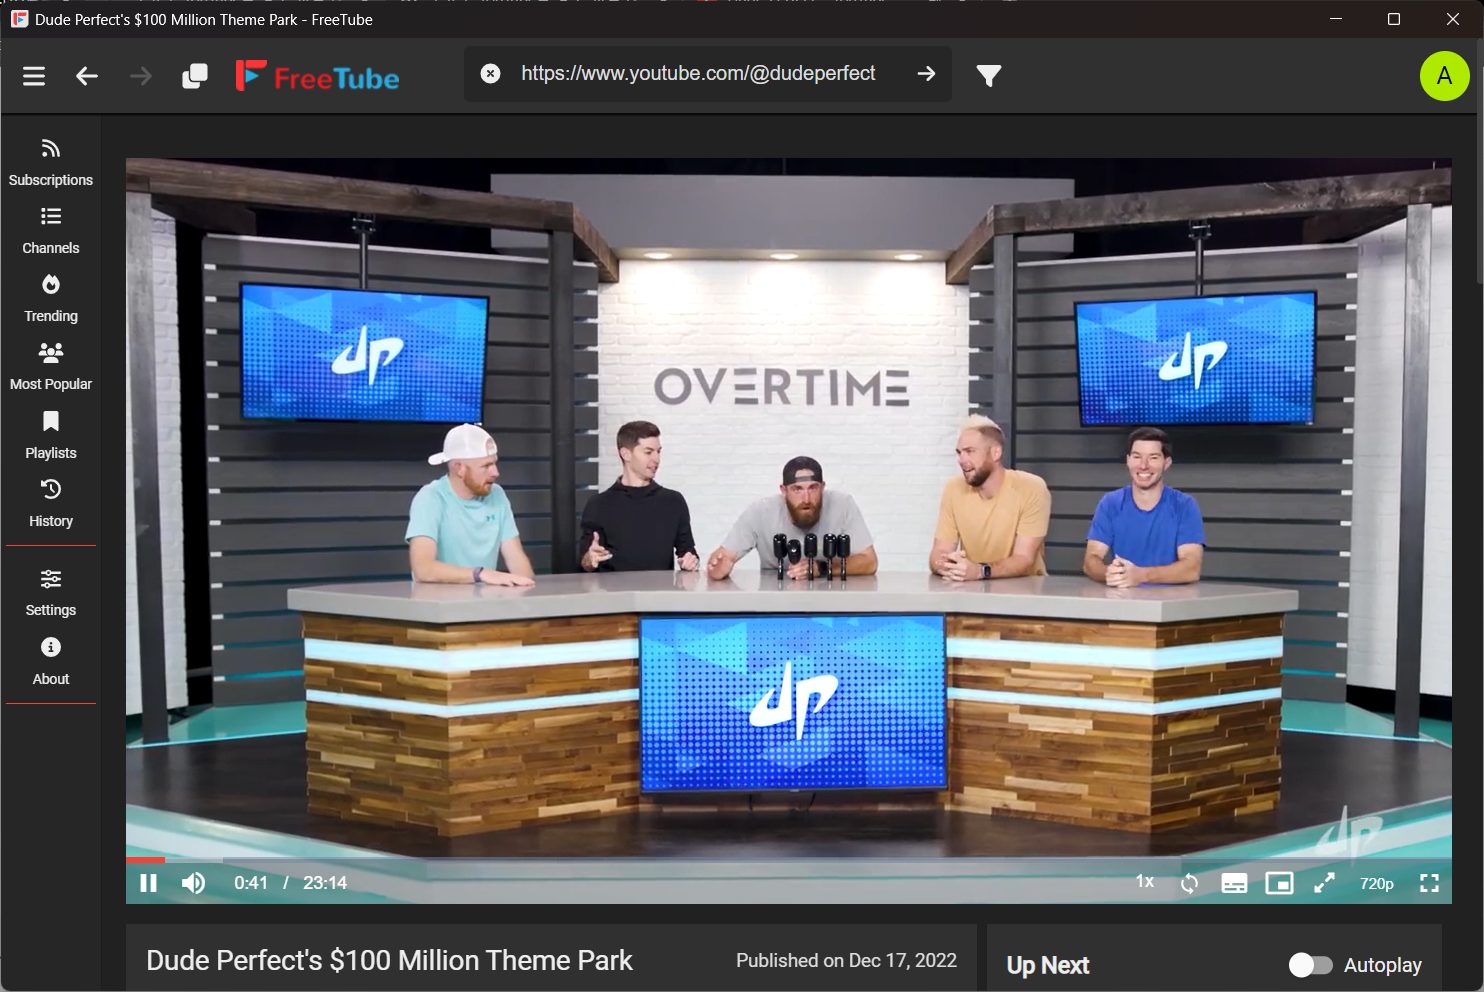Open the 720p quality selector
Viewport: 1484px width, 992px height.
[x=1377, y=884]
